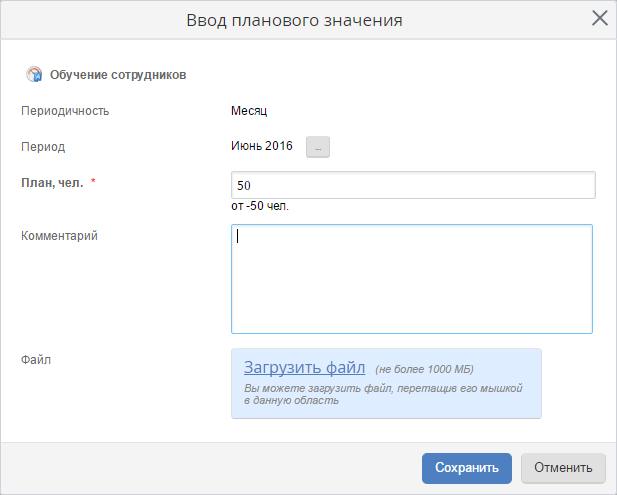Click the Периодичность label
The width and height of the screenshot is (617, 495).
click(65, 111)
